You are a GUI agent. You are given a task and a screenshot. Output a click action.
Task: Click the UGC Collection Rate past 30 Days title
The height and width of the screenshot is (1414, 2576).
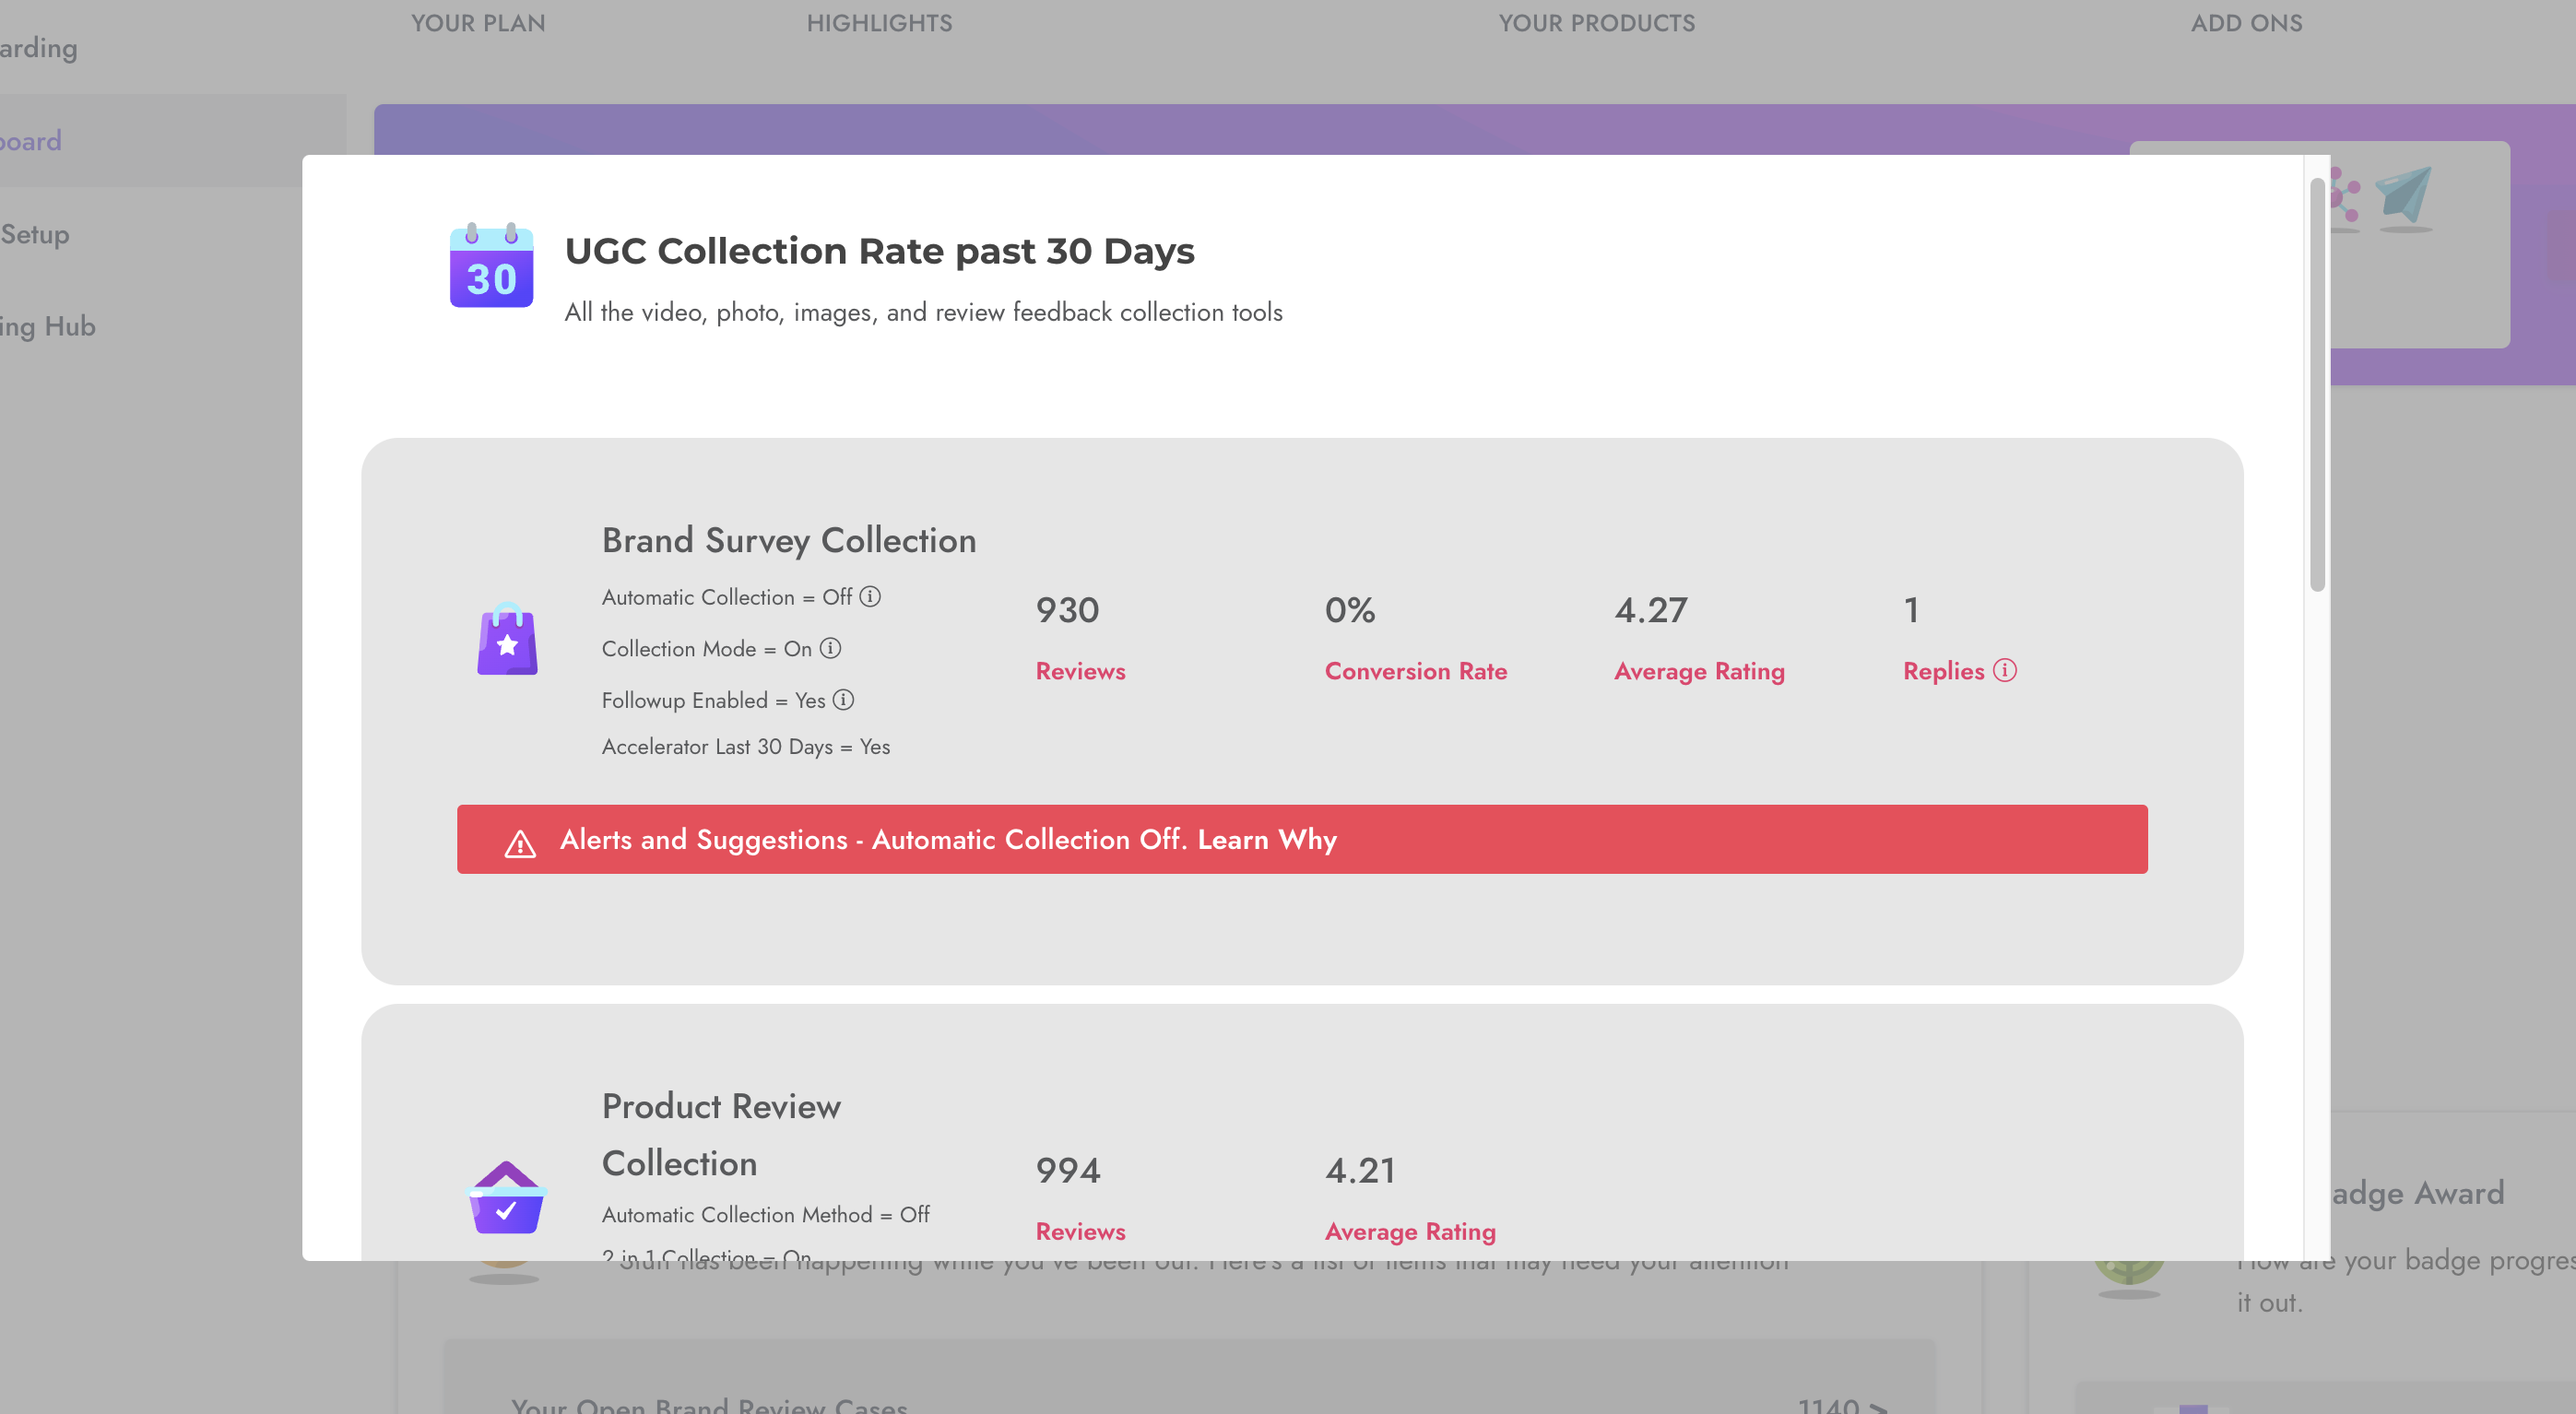(879, 250)
